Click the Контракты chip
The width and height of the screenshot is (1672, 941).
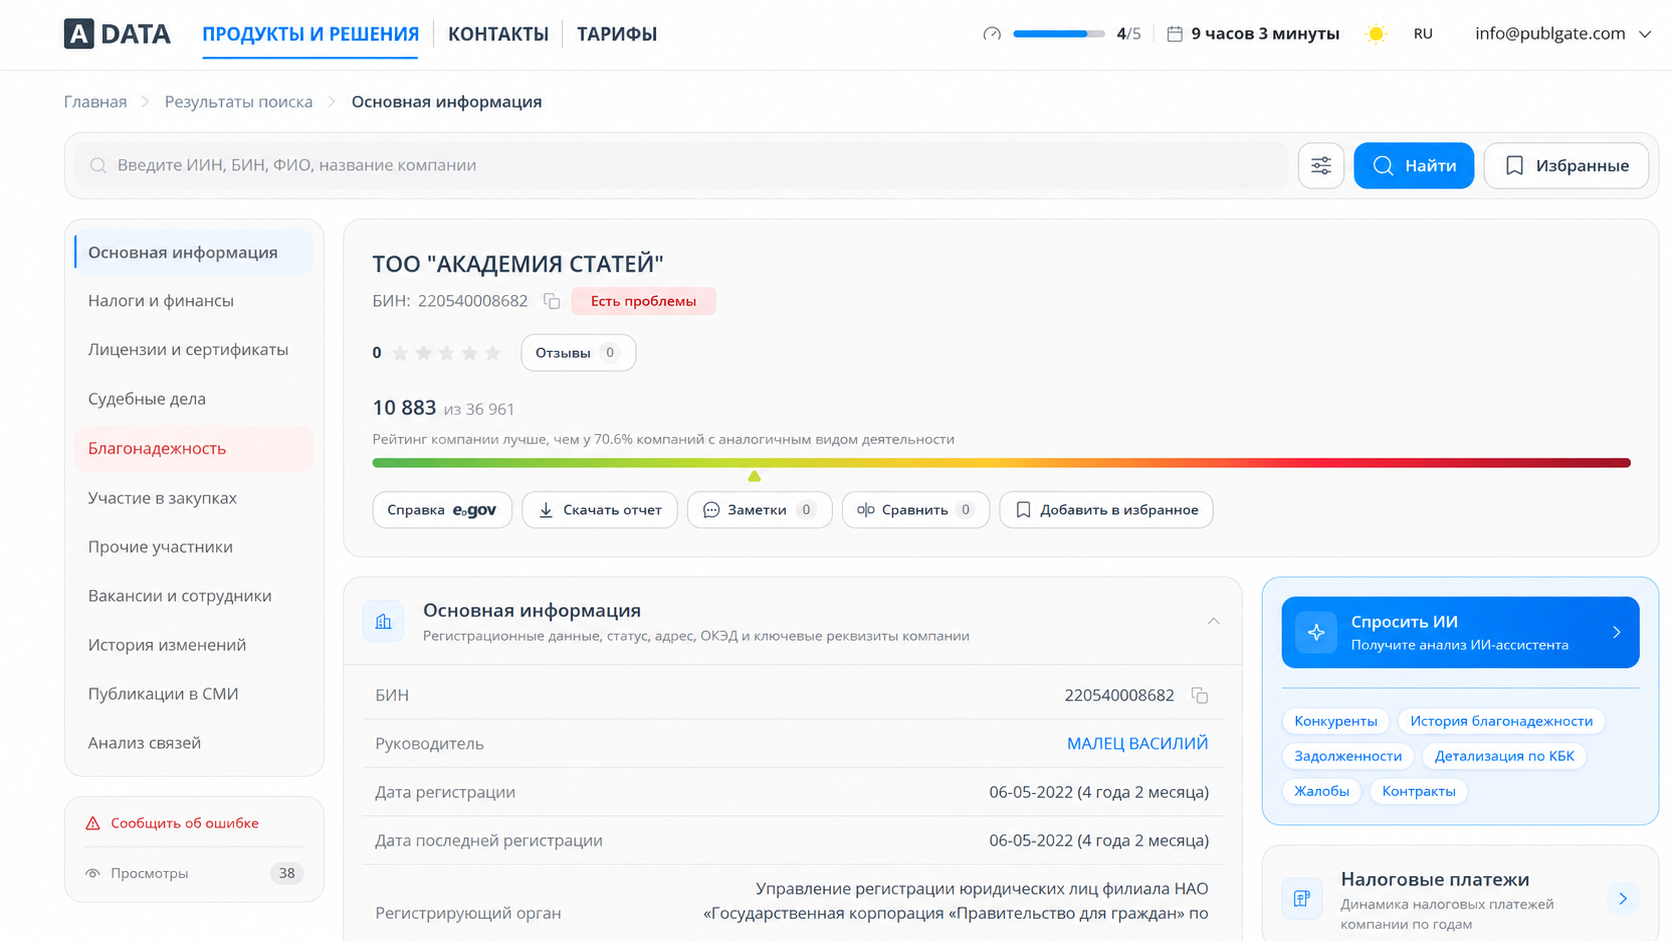click(x=1418, y=791)
